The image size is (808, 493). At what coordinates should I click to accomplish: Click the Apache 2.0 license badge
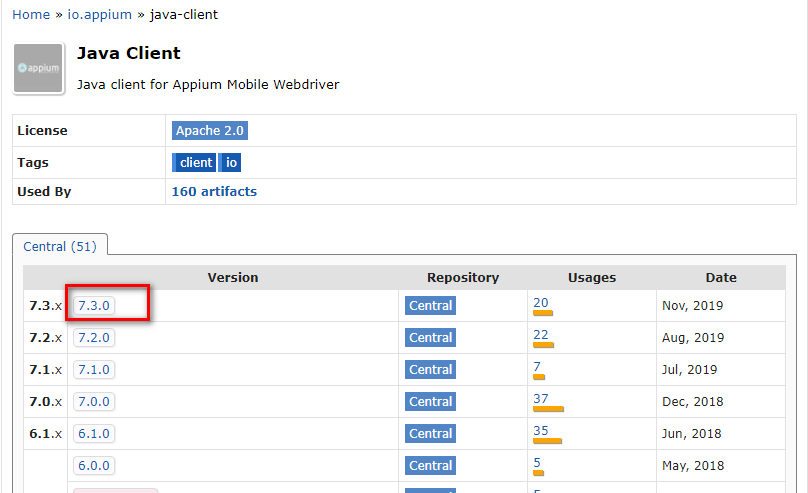(x=210, y=131)
